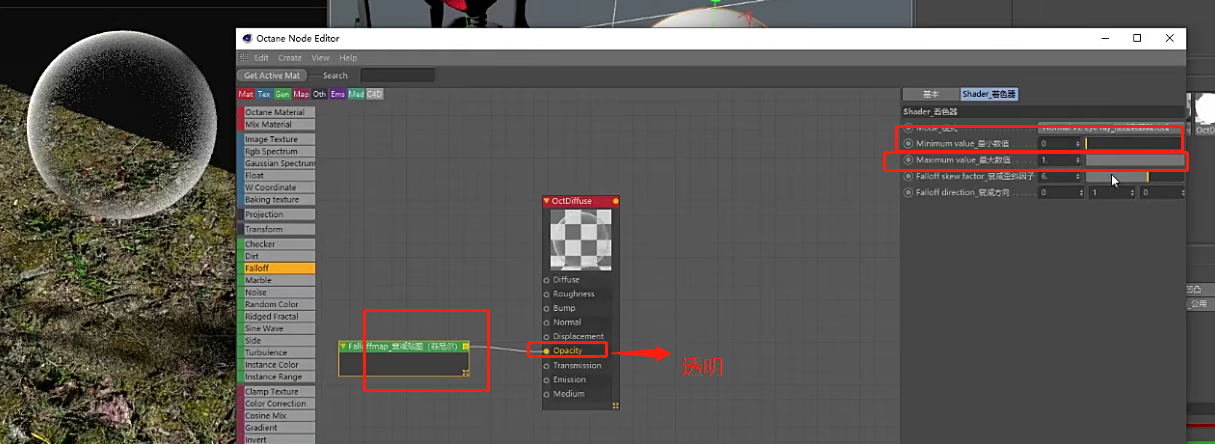Toggle the C4D node filter

coord(375,94)
